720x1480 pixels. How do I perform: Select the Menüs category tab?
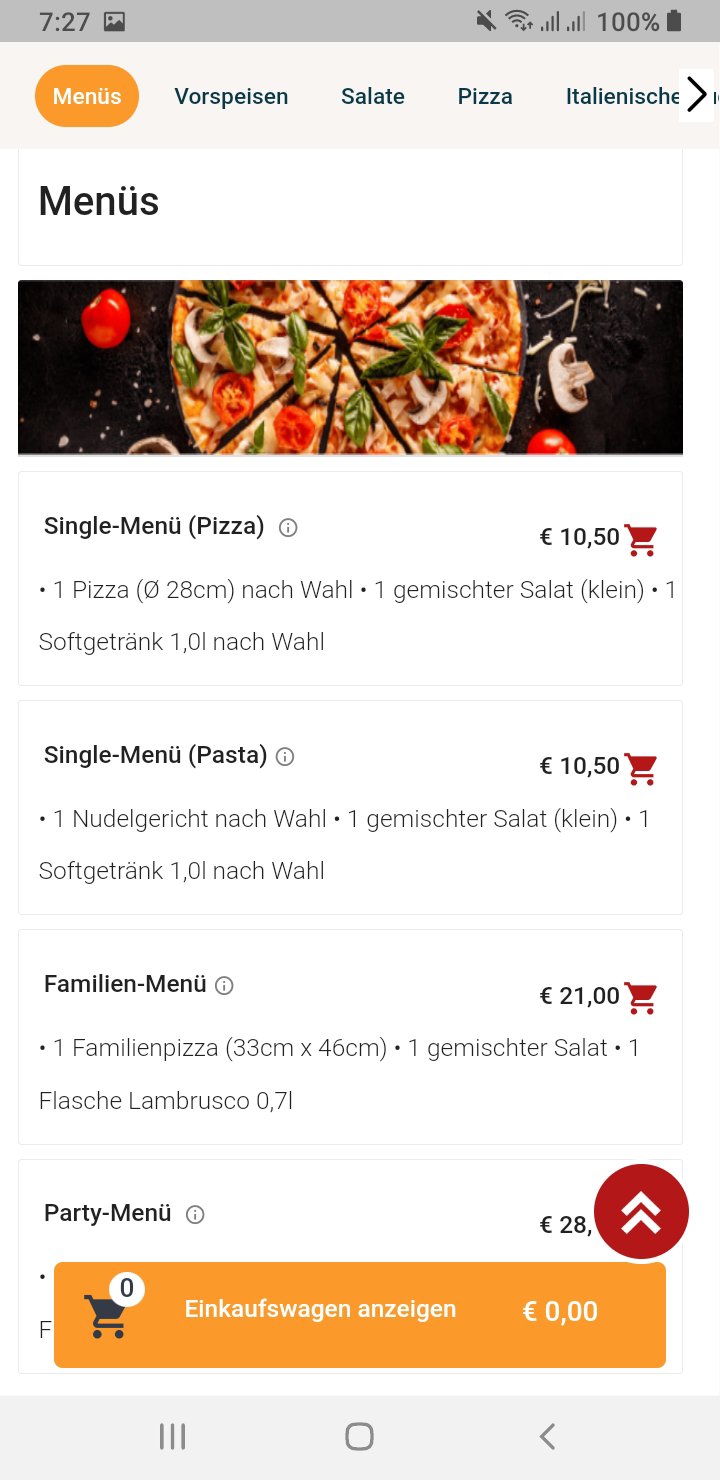coord(87,96)
